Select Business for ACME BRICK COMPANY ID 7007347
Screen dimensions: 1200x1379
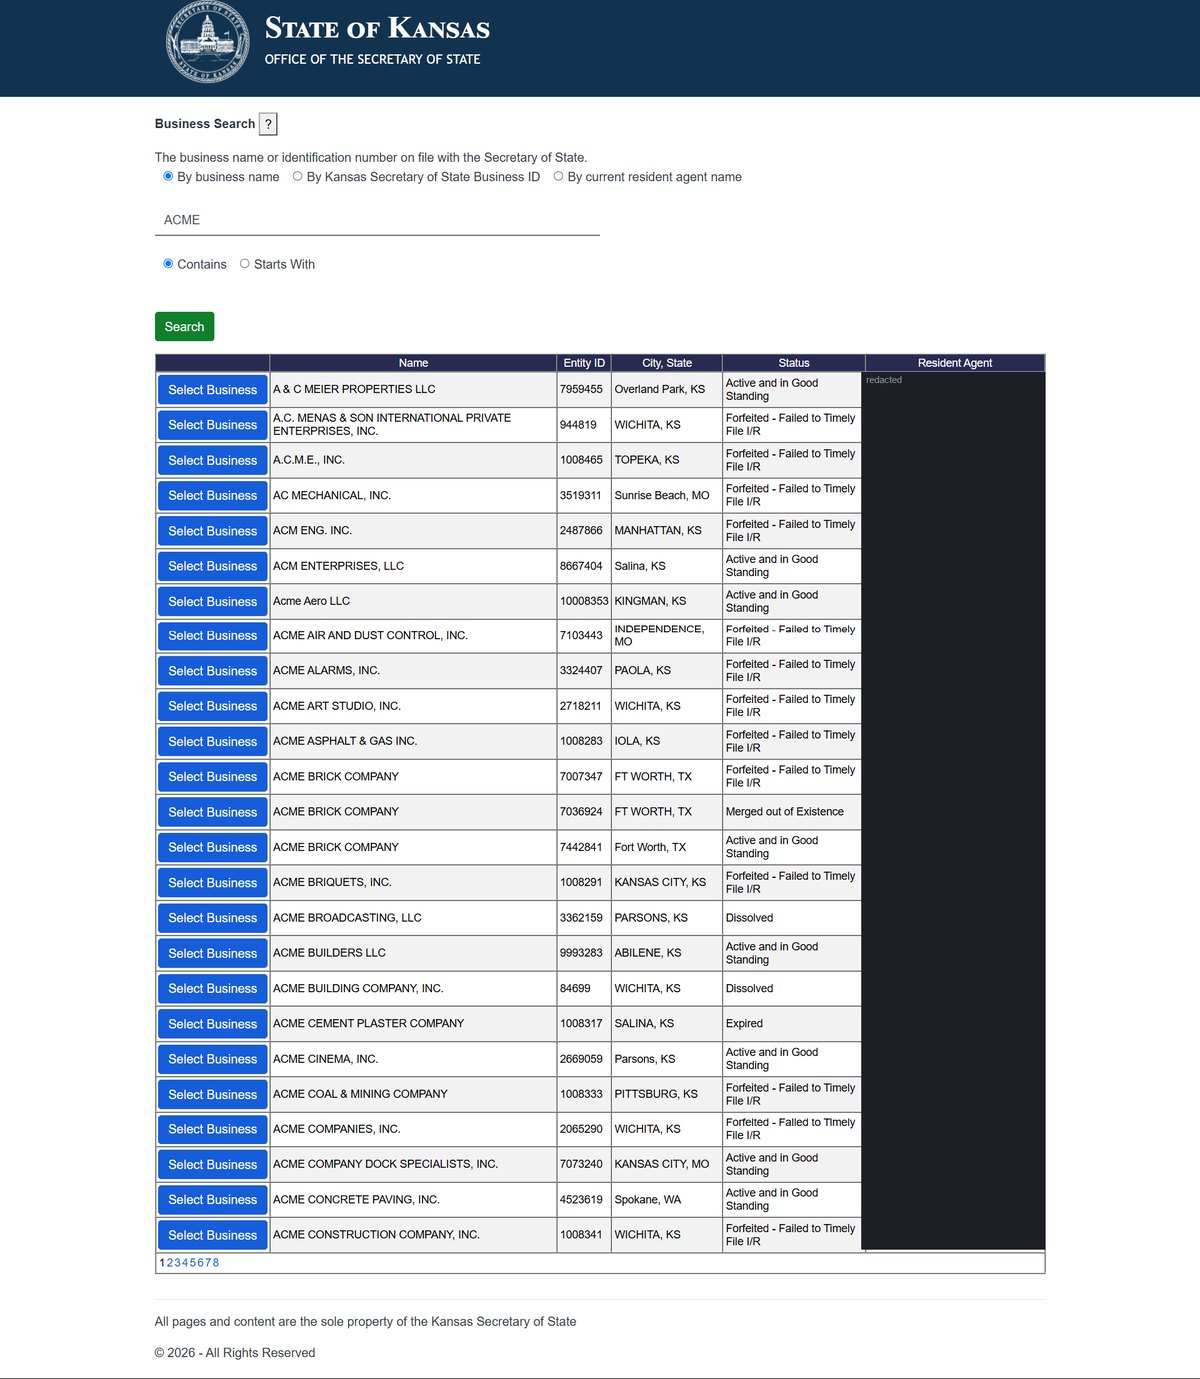click(x=212, y=777)
